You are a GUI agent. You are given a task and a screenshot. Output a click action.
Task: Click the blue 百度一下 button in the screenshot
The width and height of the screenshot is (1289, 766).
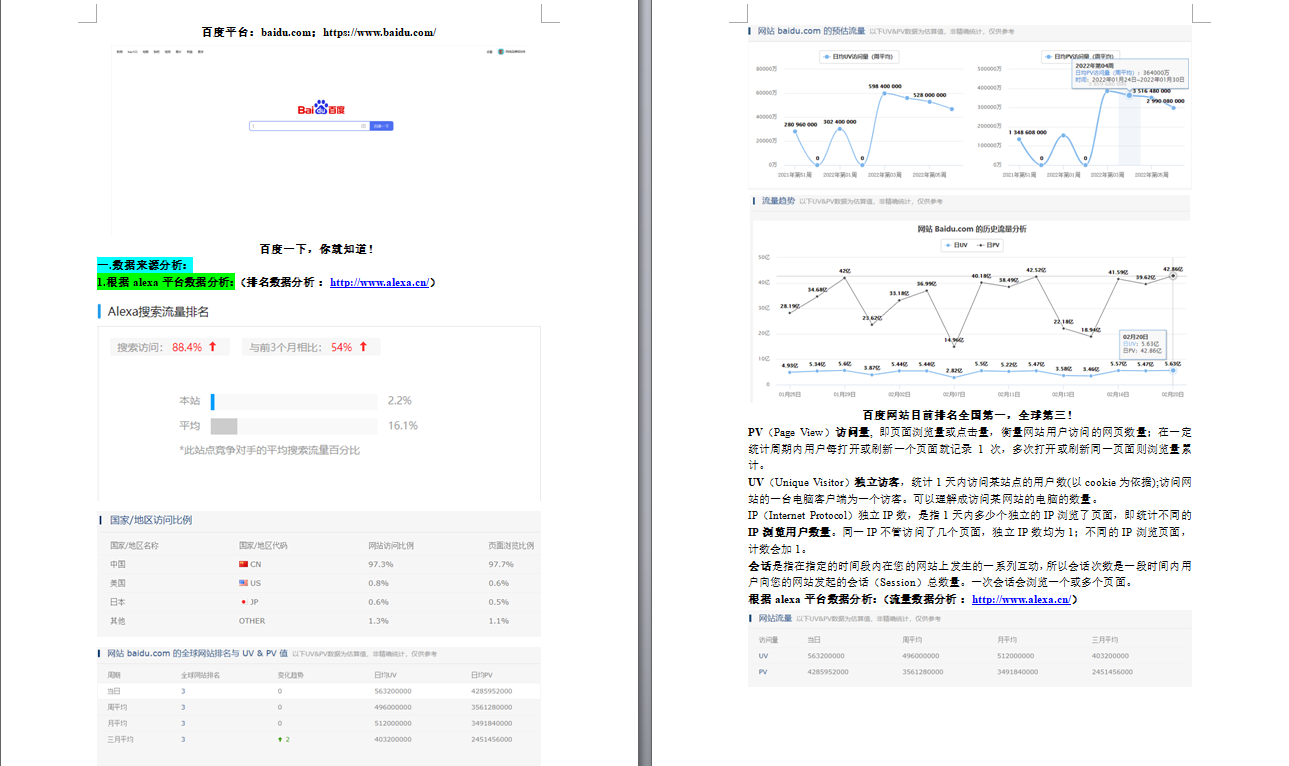(x=381, y=126)
